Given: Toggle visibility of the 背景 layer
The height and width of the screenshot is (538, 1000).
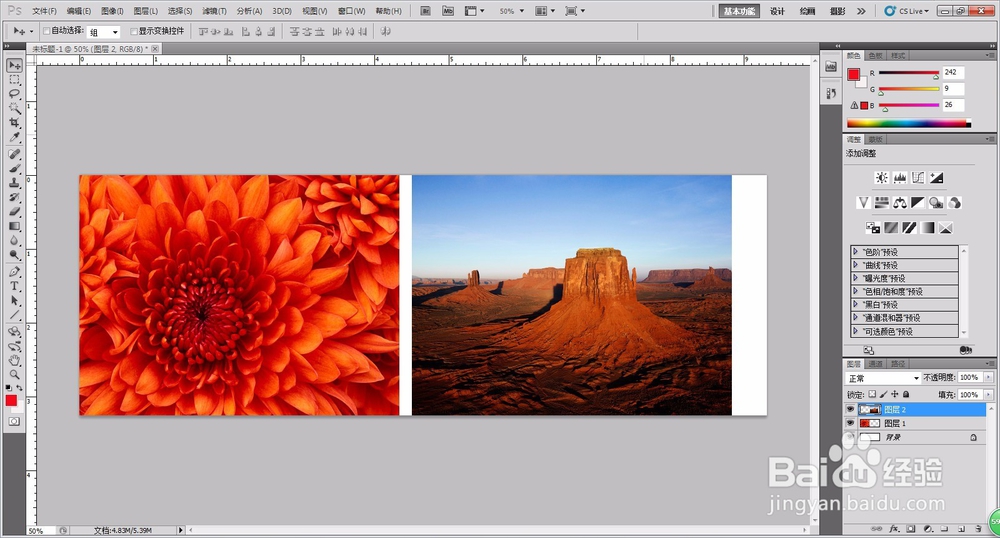Looking at the screenshot, I should [850, 437].
